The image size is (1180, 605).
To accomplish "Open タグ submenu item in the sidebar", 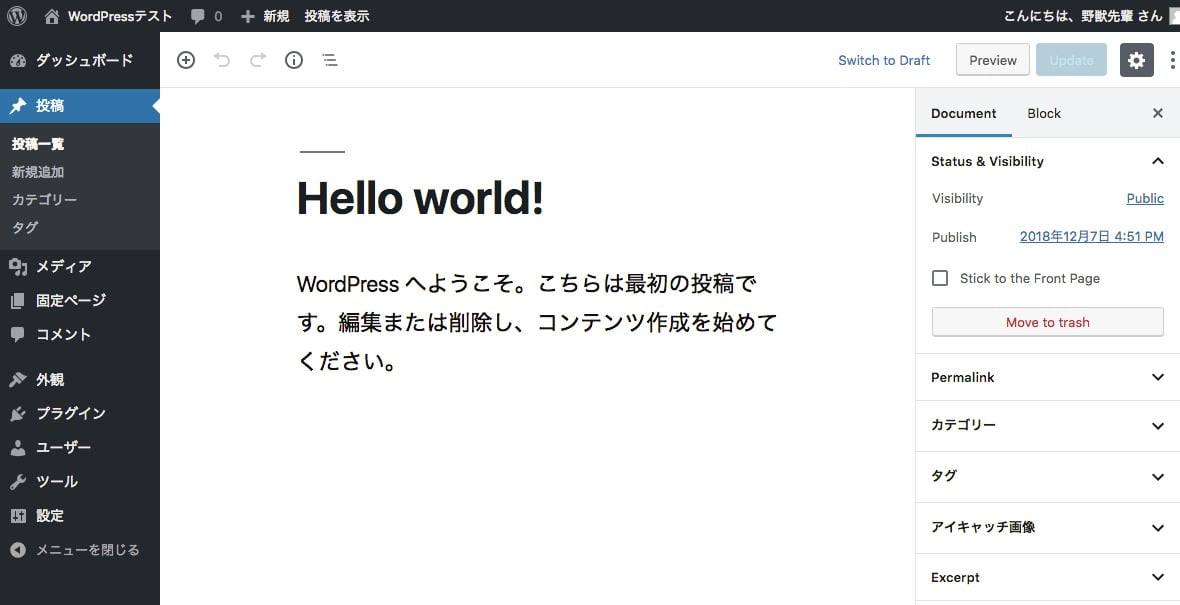I will click(25, 227).
